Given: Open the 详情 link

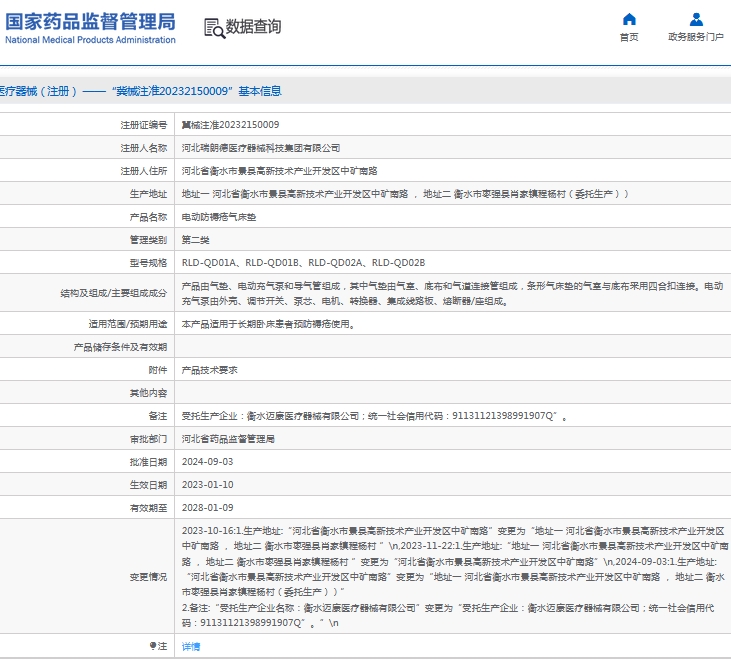Looking at the screenshot, I should [x=191, y=646].
